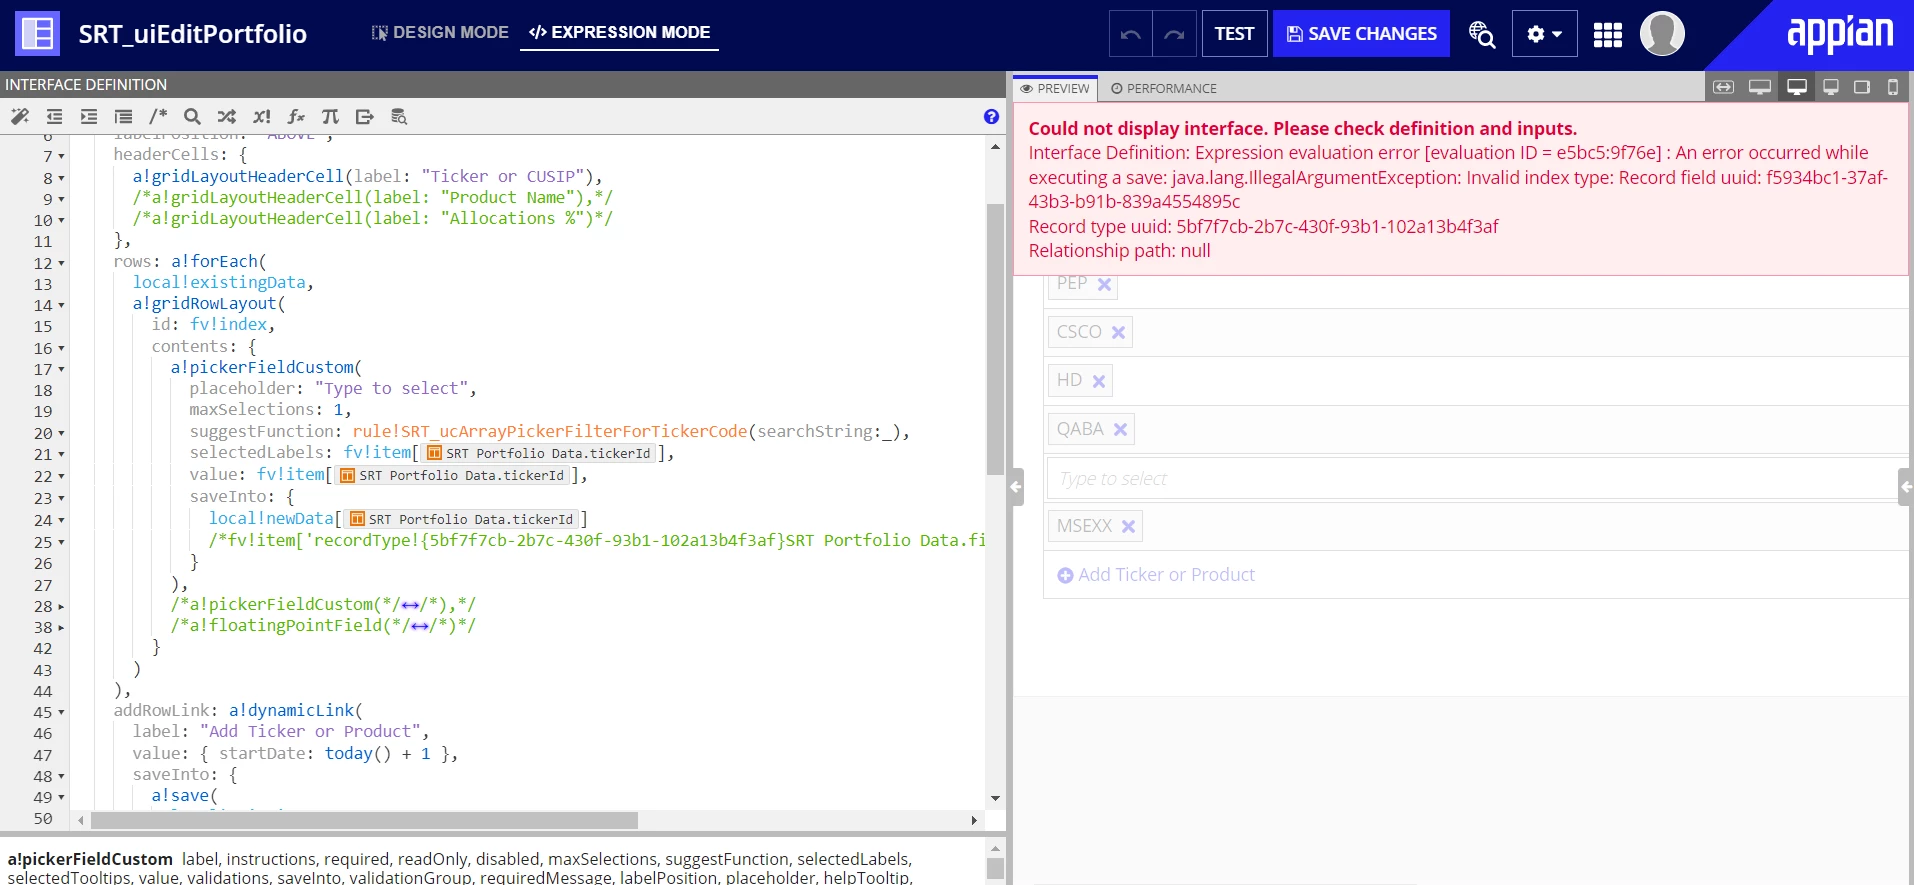The image size is (1914, 885).
Task: Click the SRT_ucArrayPickerFilterForTickerCode rule reference
Action: click(549, 432)
